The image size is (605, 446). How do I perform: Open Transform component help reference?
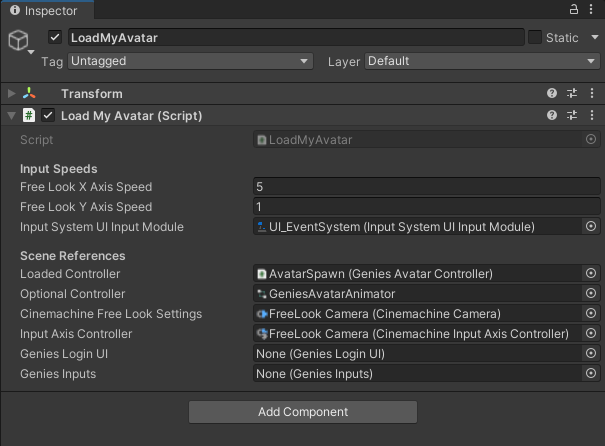click(x=552, y=93)
